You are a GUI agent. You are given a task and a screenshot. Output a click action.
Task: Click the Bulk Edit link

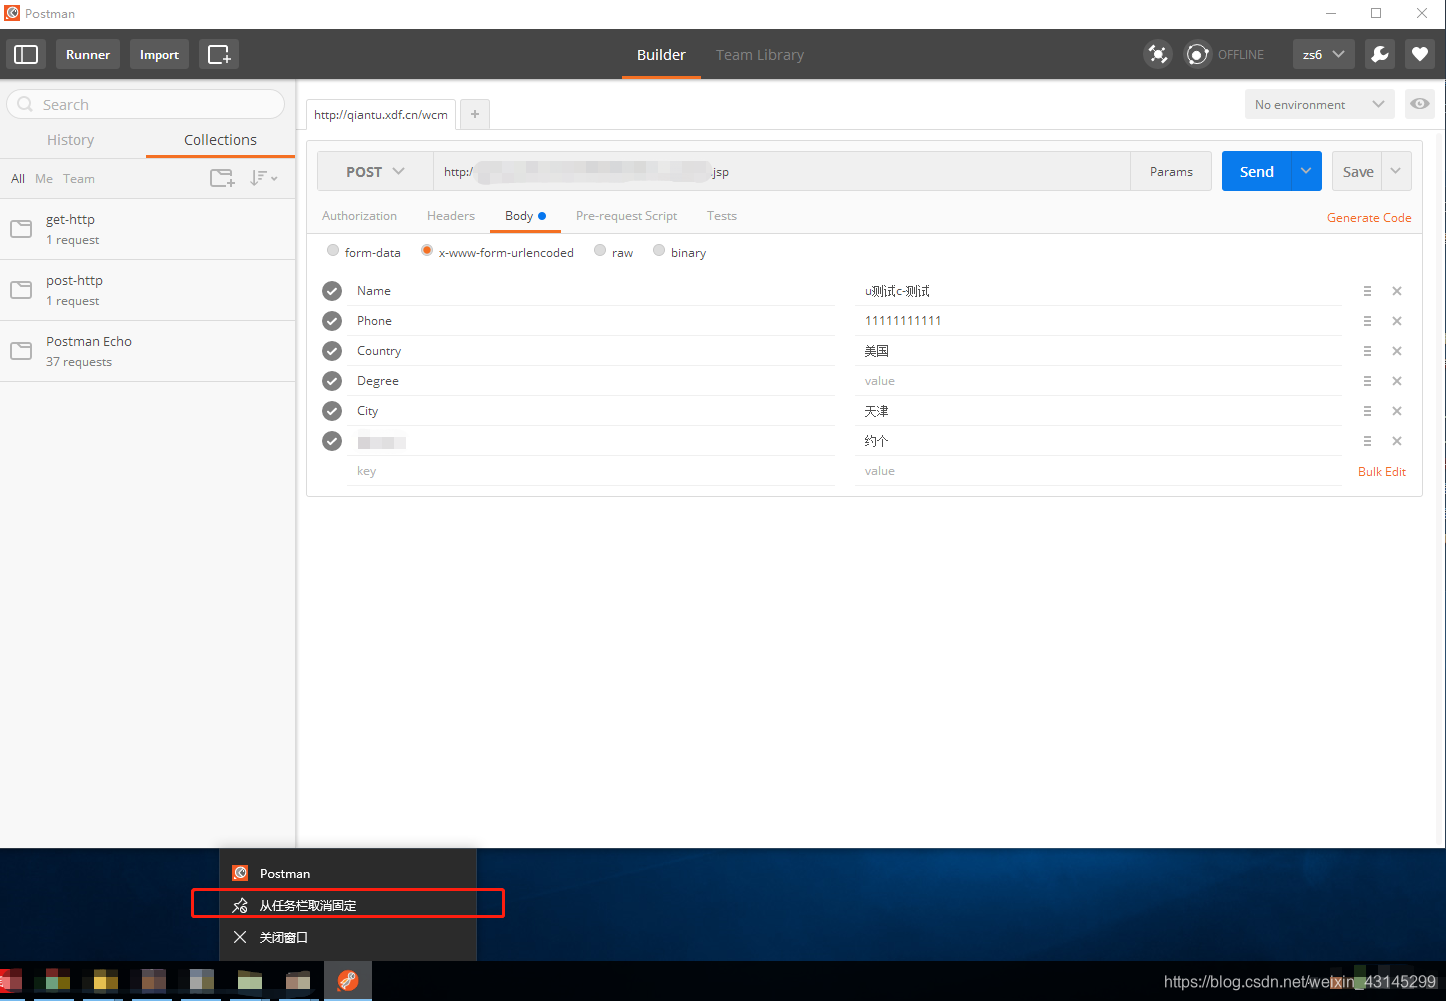1382,471
